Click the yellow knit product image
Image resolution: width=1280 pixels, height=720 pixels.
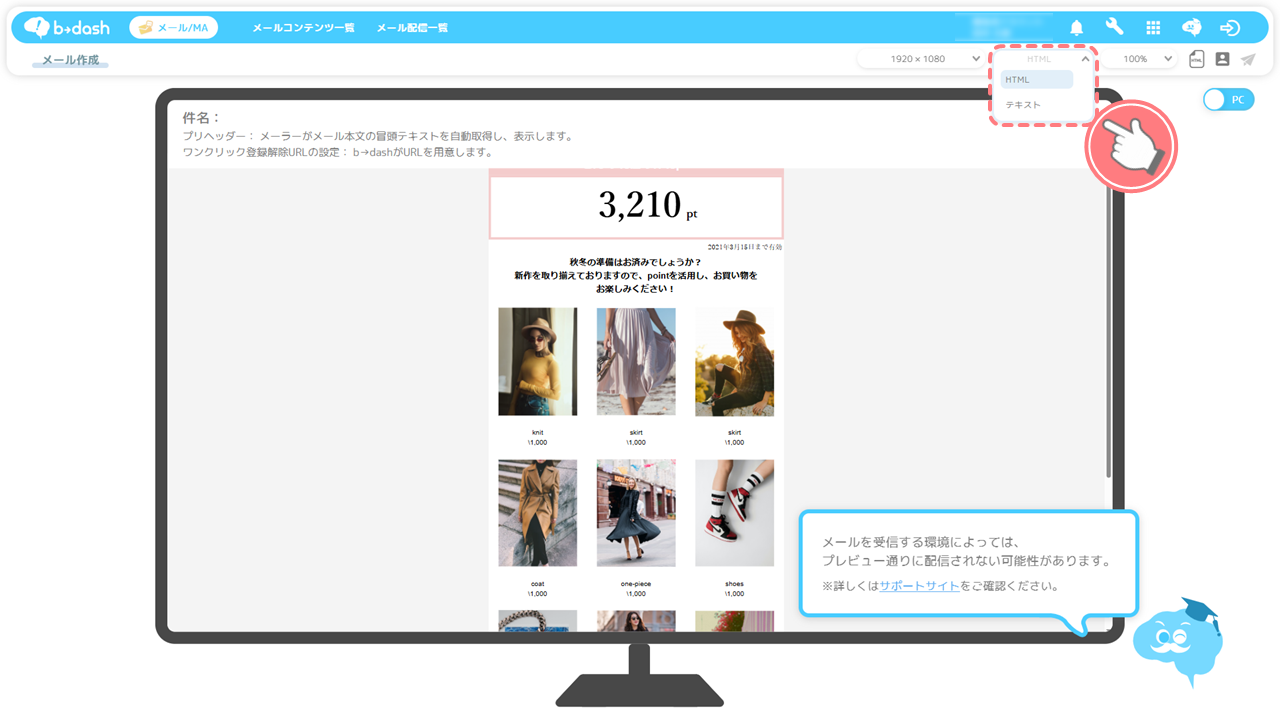(x=538, y=361)
